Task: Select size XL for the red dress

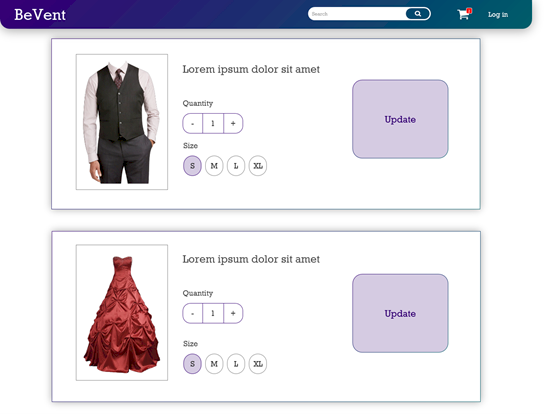Action: coord(258,364)
